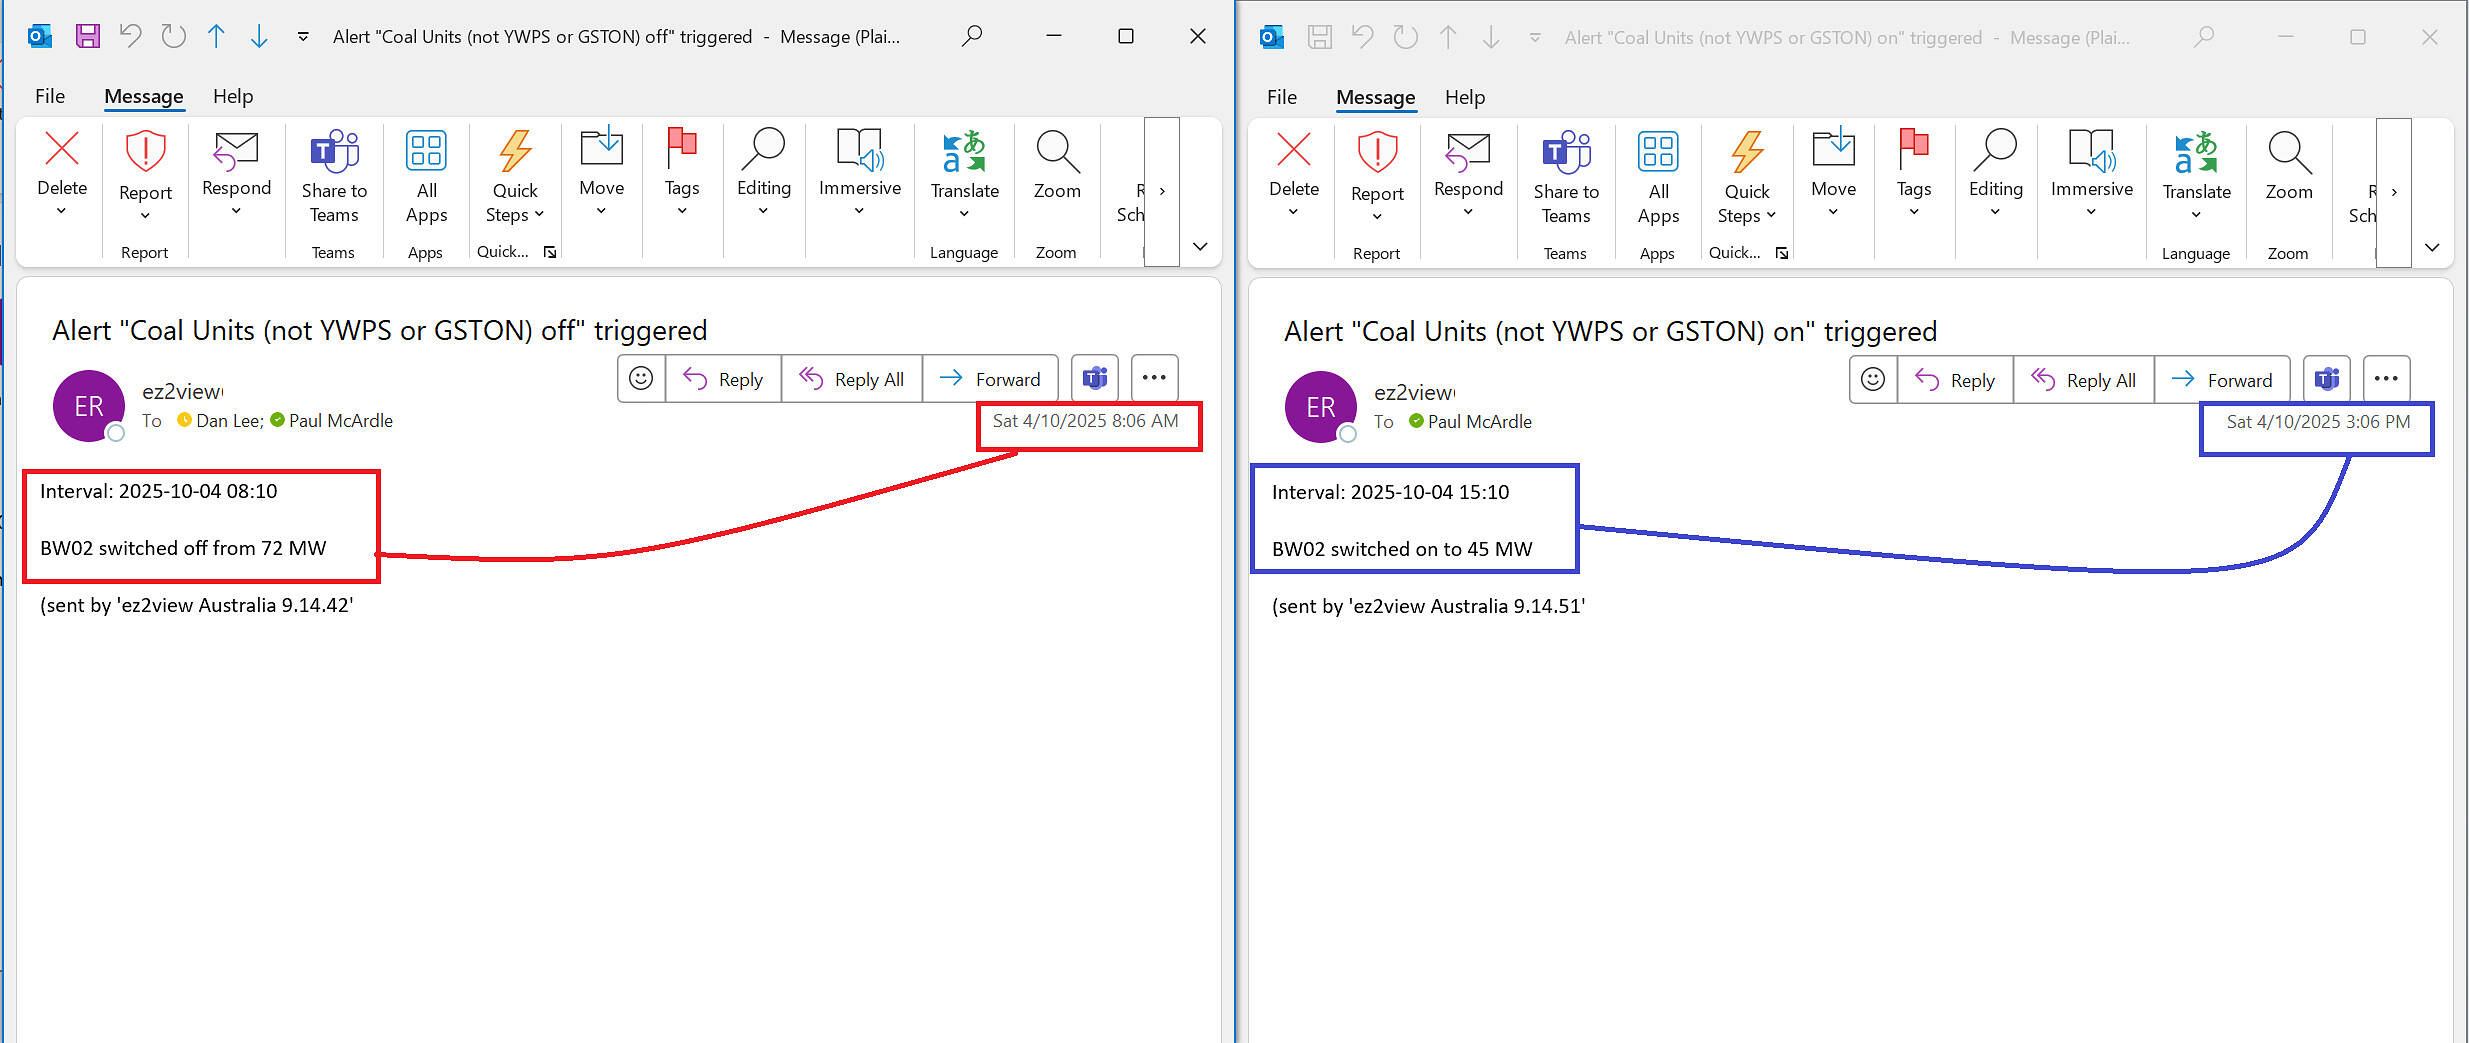Click Zoom magnifier in right window ribbon

(x=2288, y=154)
